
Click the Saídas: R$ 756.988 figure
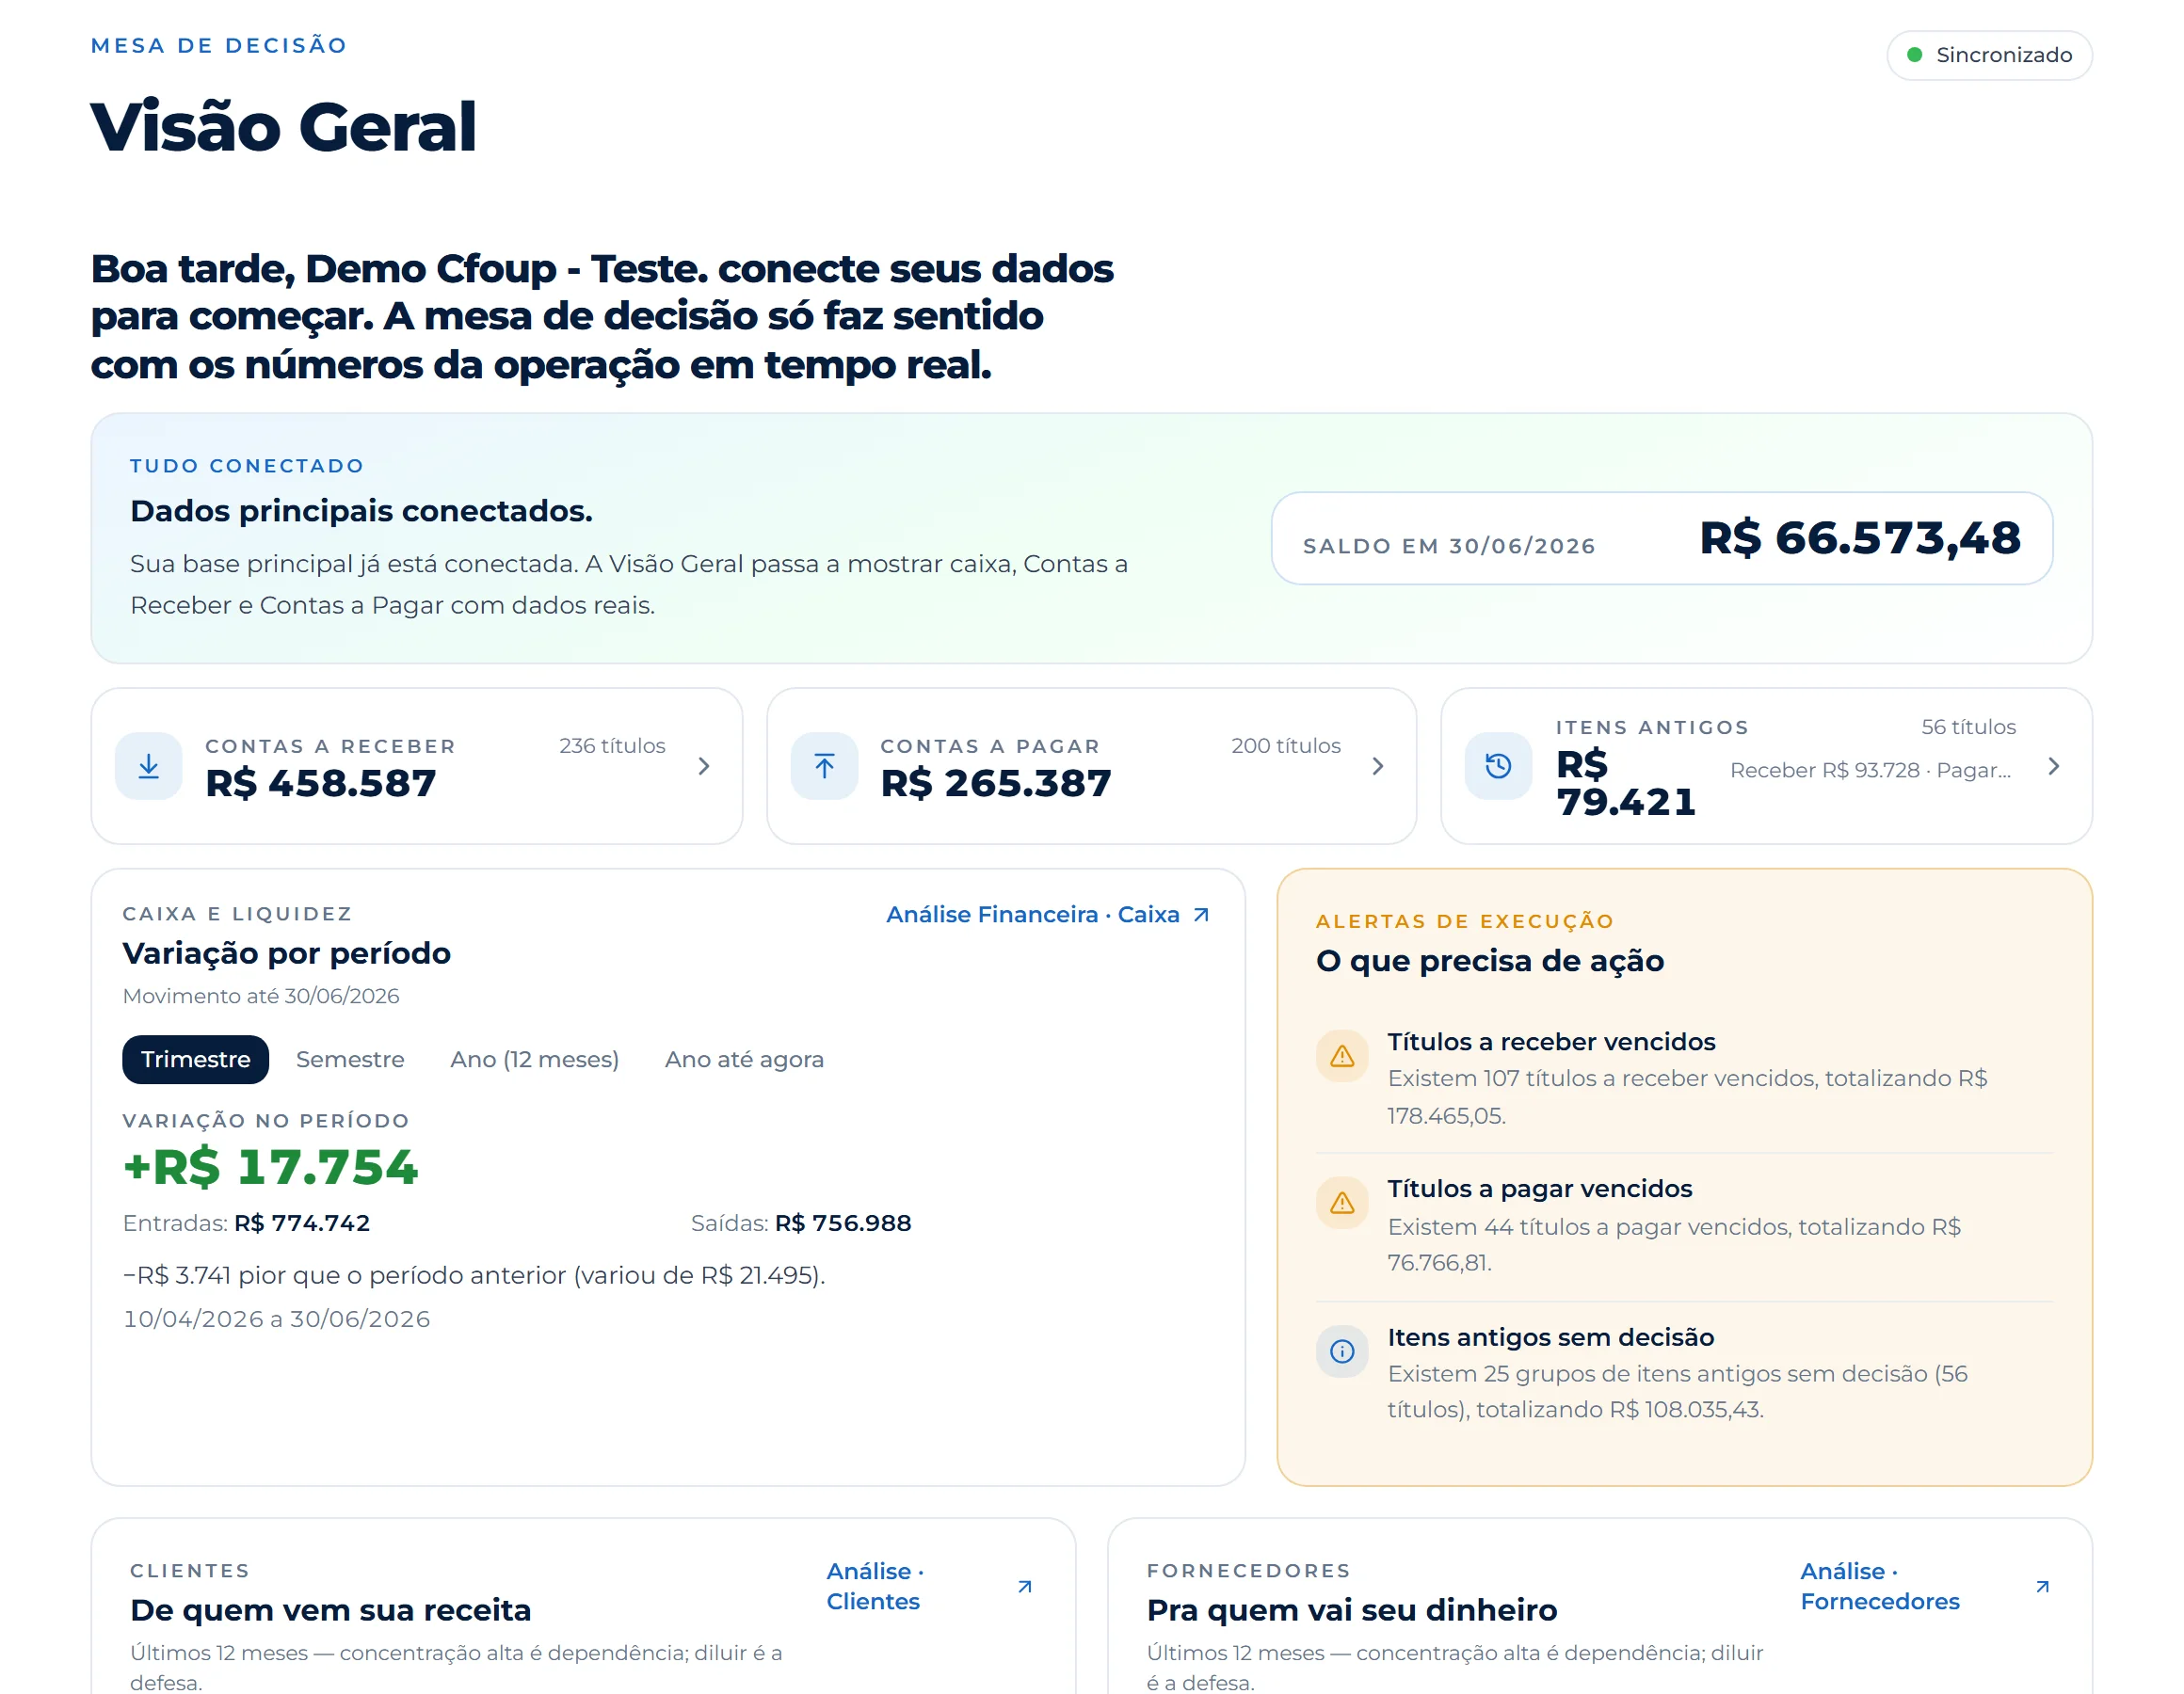pyautogui.click(x=801, y=1223)
